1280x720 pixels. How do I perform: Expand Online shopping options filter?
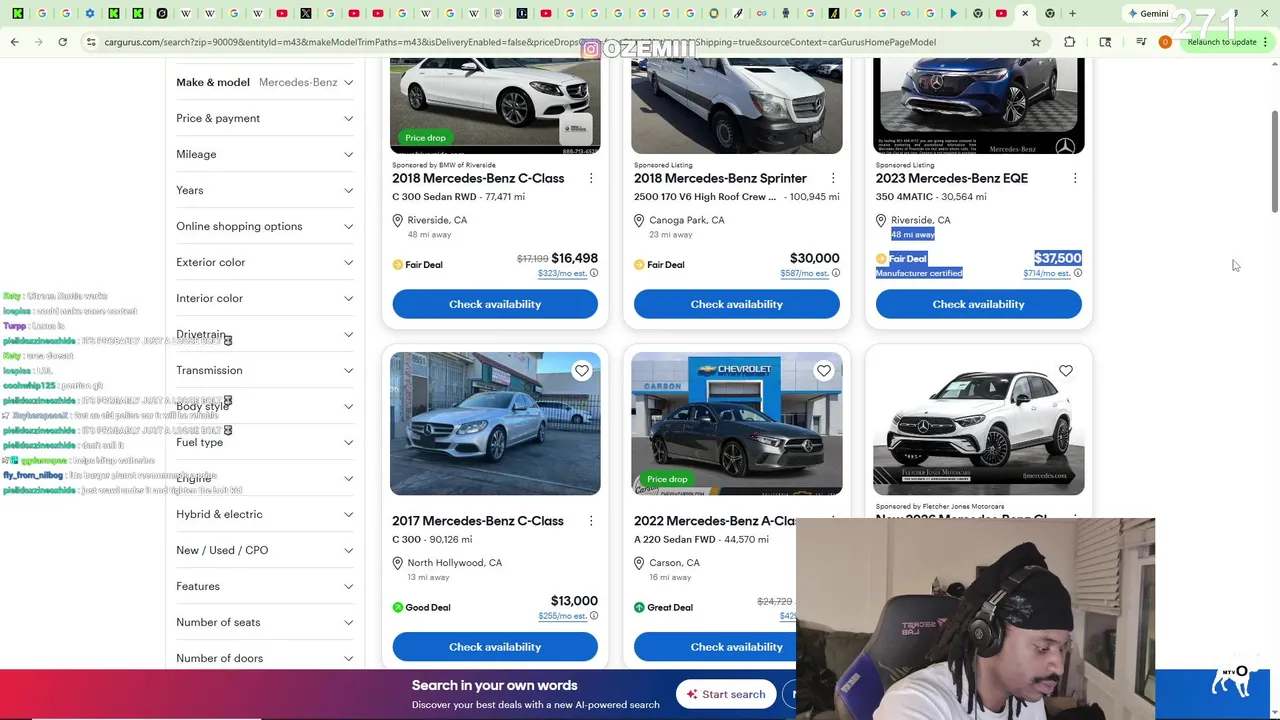pos(265,226)
